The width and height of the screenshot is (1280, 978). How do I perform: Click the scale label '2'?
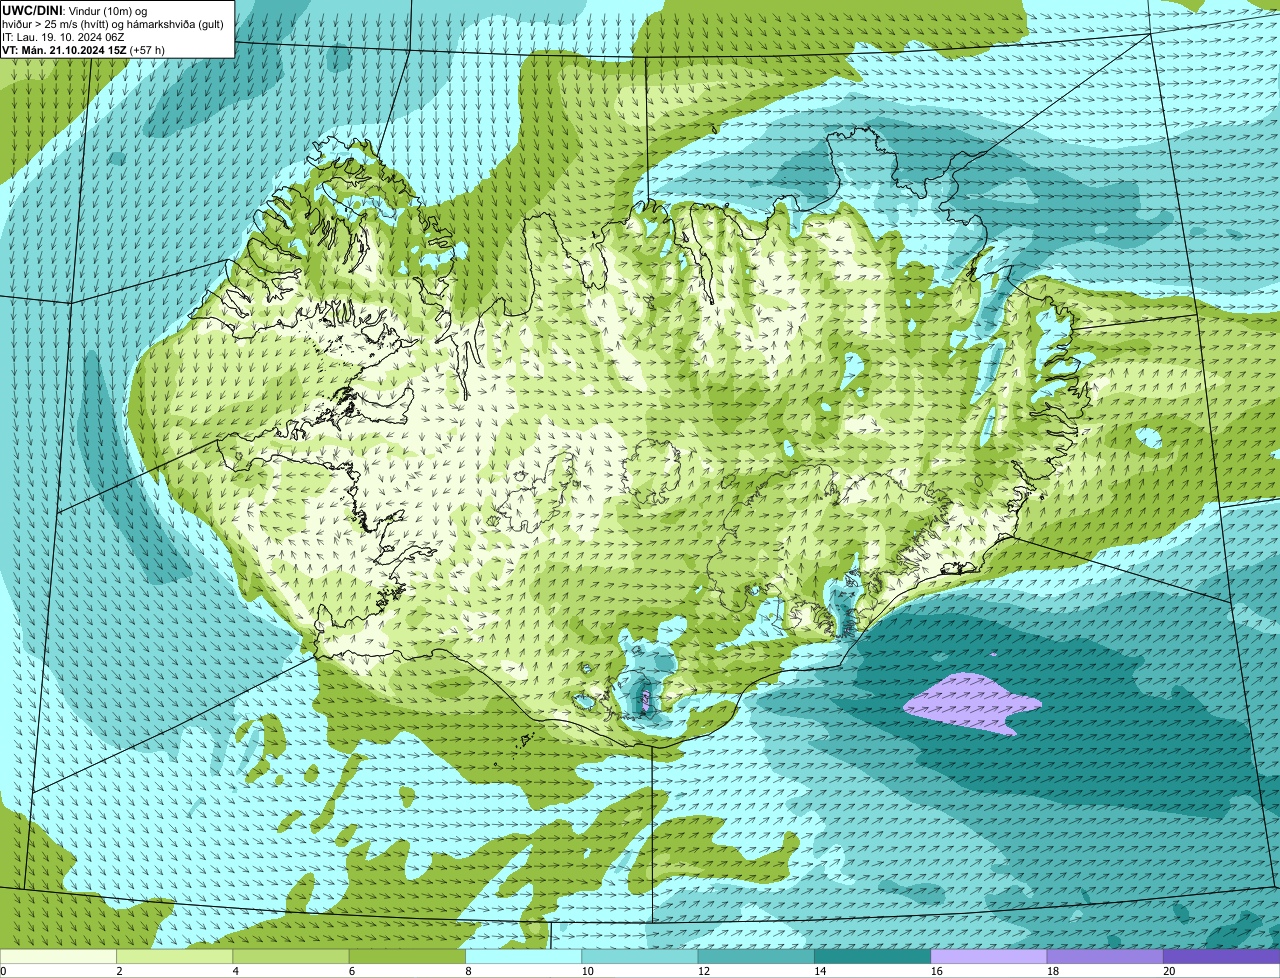tap(119, 971)
